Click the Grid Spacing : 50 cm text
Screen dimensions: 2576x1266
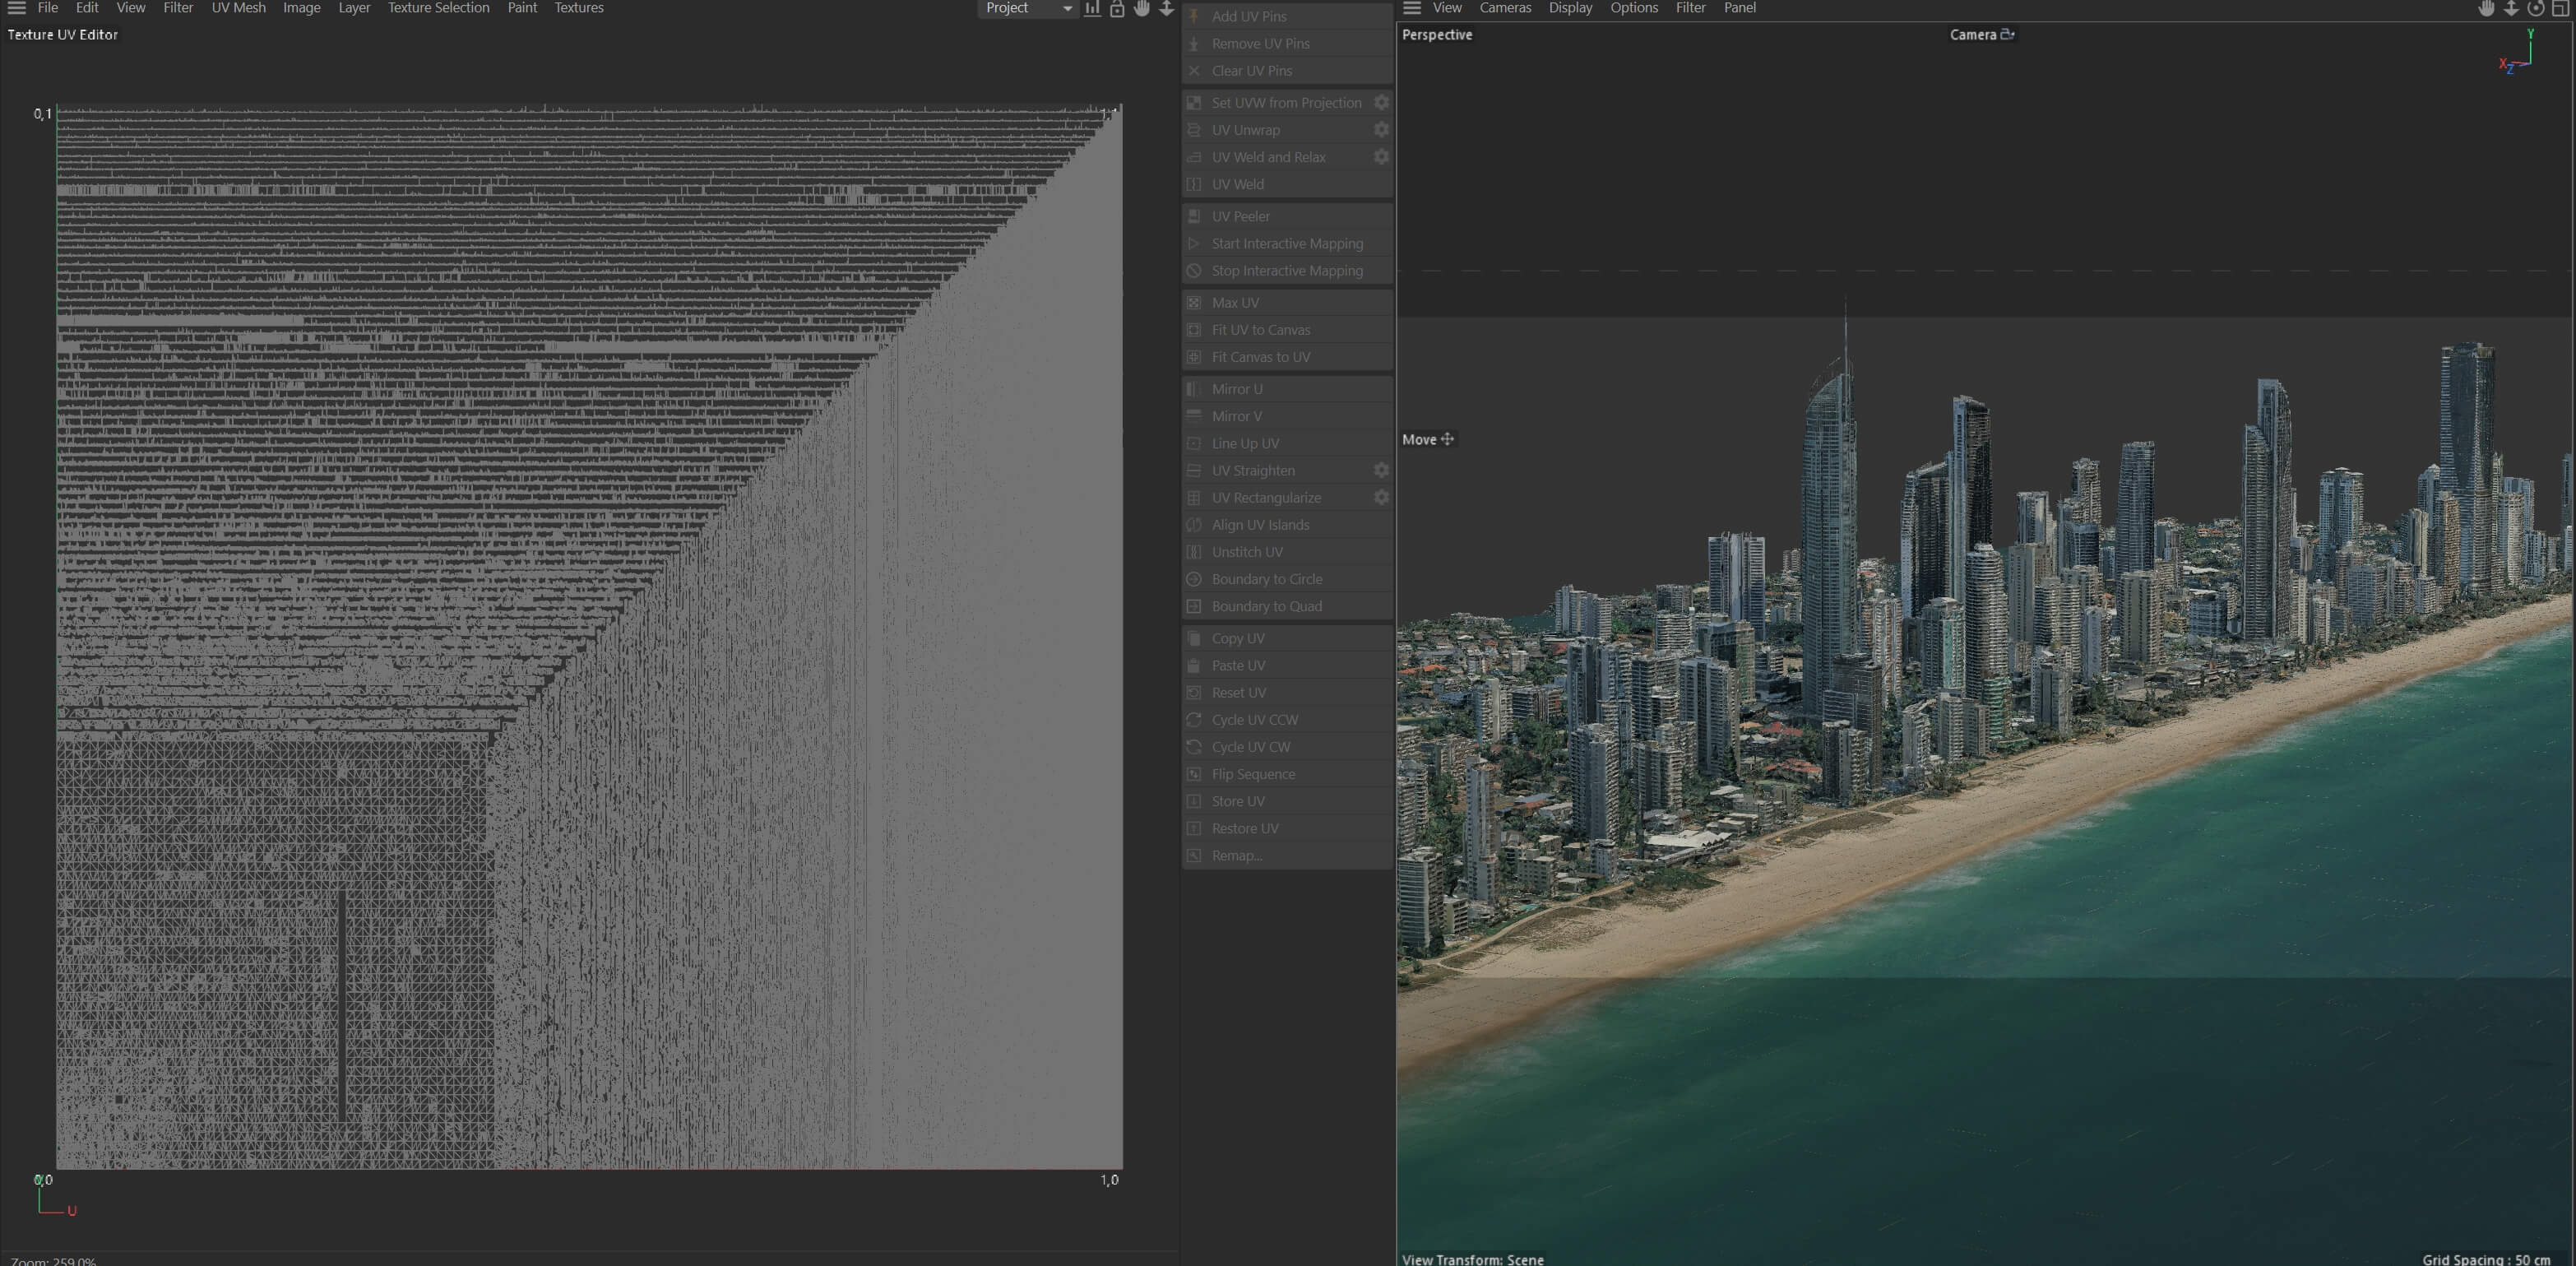[x=2486, y=1259]
